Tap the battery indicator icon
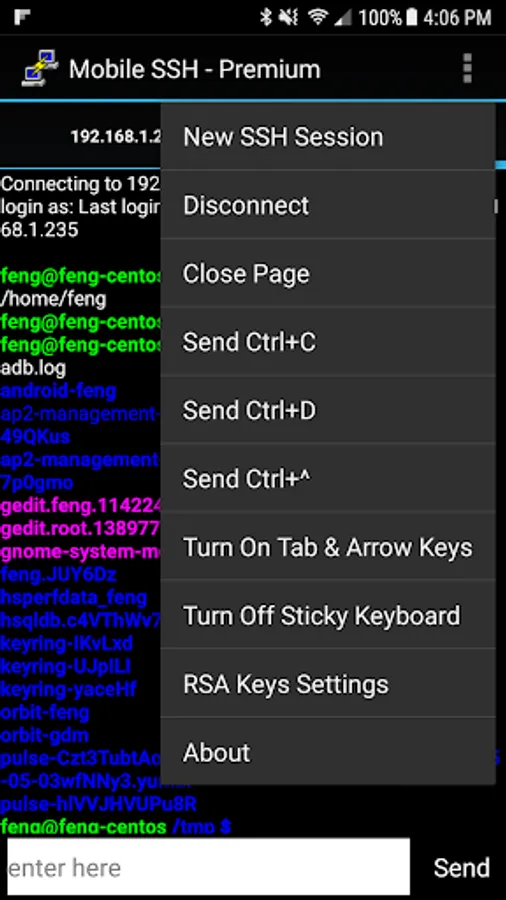The height and width of the screenshot is (900, 506). coord(411,17)
